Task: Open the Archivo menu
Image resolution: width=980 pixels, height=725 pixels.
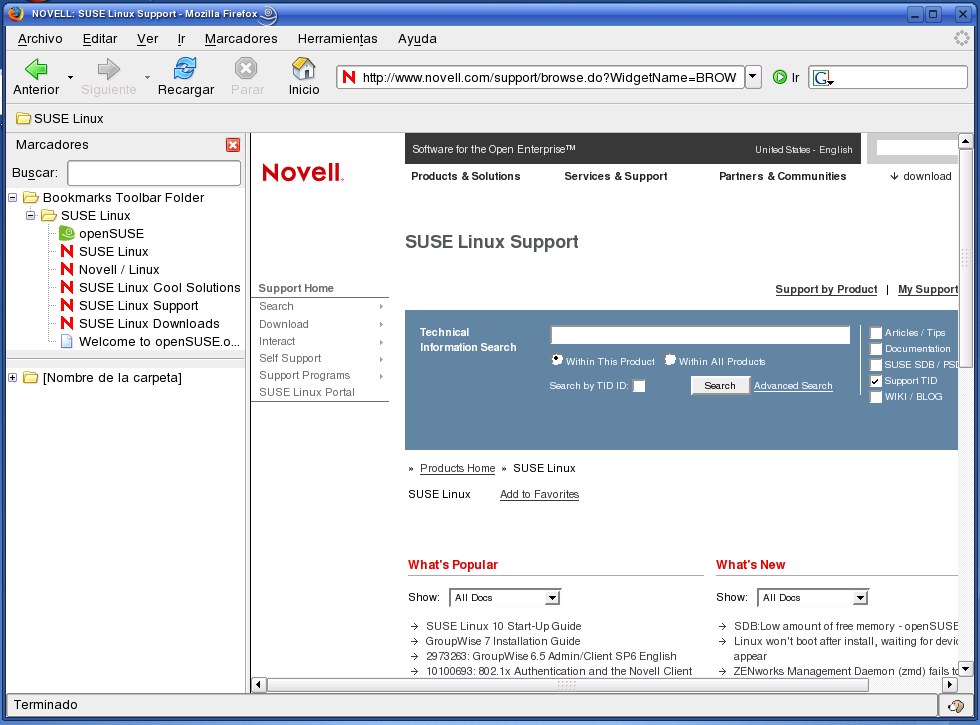Action: coord(40,39)
